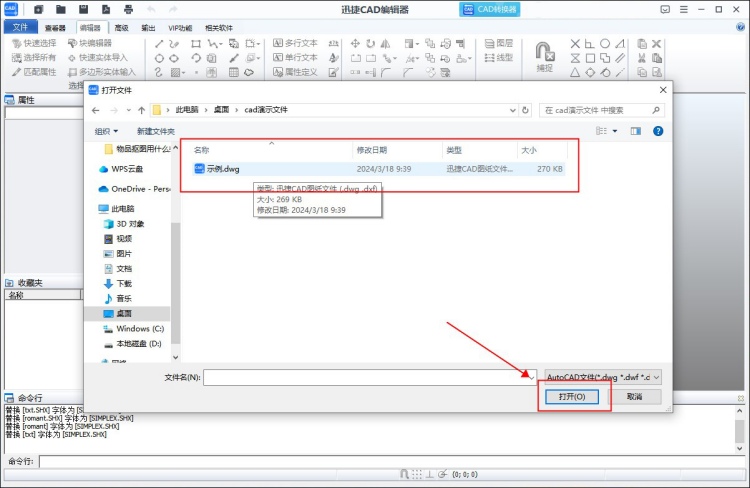Open the 文件 menu tab
The width and height of the screenshot is (750, 488).
pyautogui.click(x=20, y=27)
